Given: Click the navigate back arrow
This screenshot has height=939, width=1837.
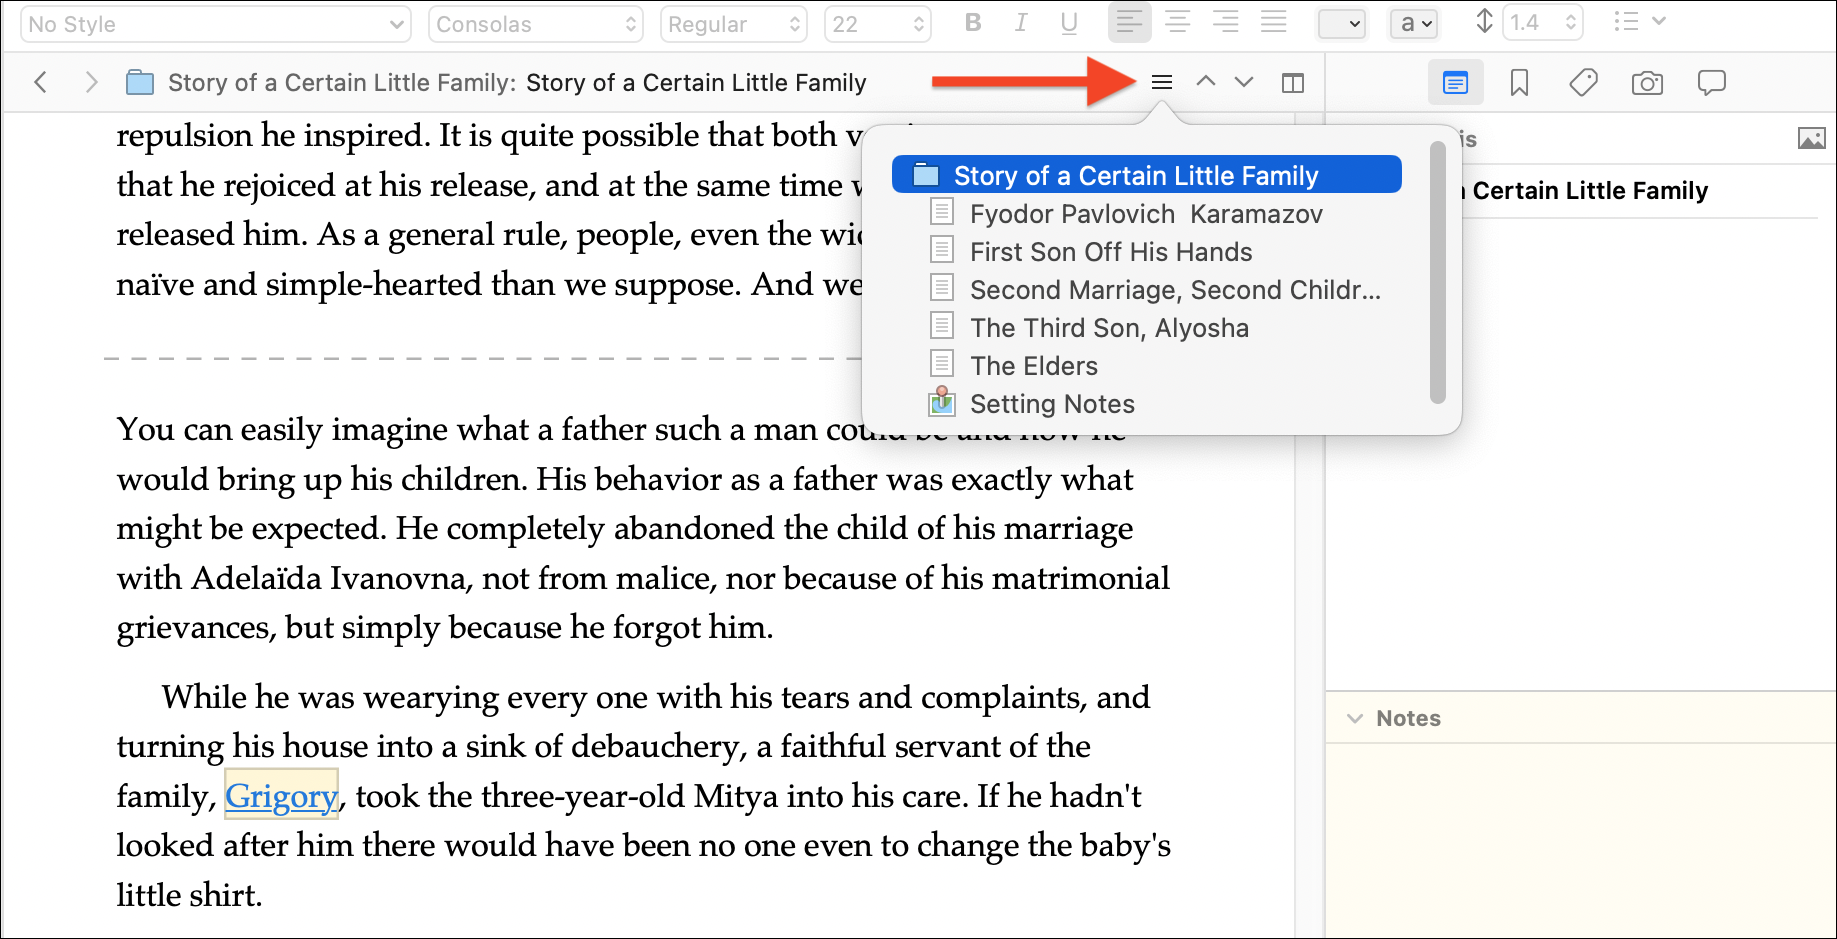Looking at the screenshot, I should click(x=41, y=83).
